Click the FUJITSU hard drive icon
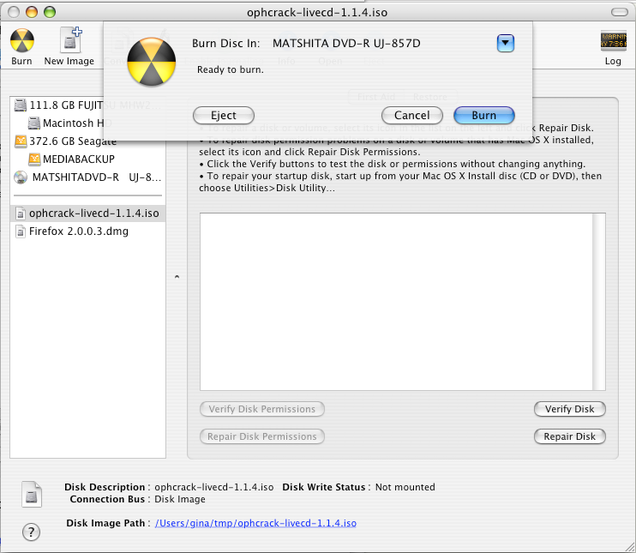636x553 pixels. tap(20, 105)
